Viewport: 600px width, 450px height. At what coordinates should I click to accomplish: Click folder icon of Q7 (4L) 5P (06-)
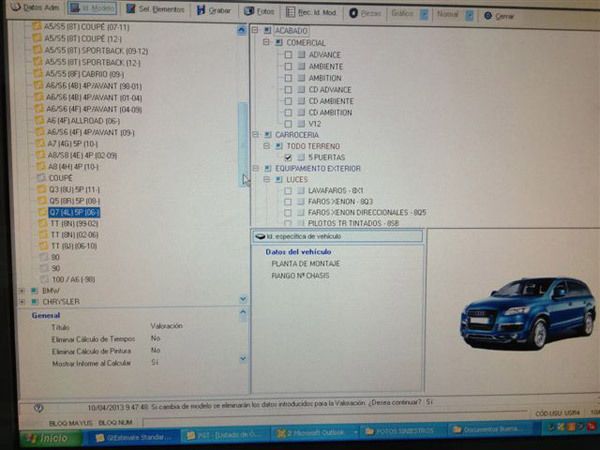tap(42, 212)
